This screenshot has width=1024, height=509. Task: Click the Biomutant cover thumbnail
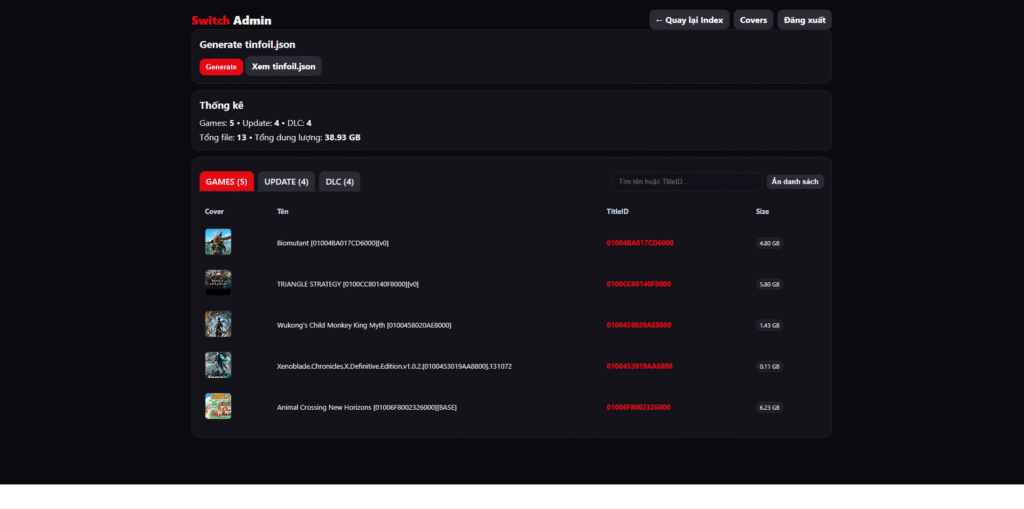click(x=218, y=242)
